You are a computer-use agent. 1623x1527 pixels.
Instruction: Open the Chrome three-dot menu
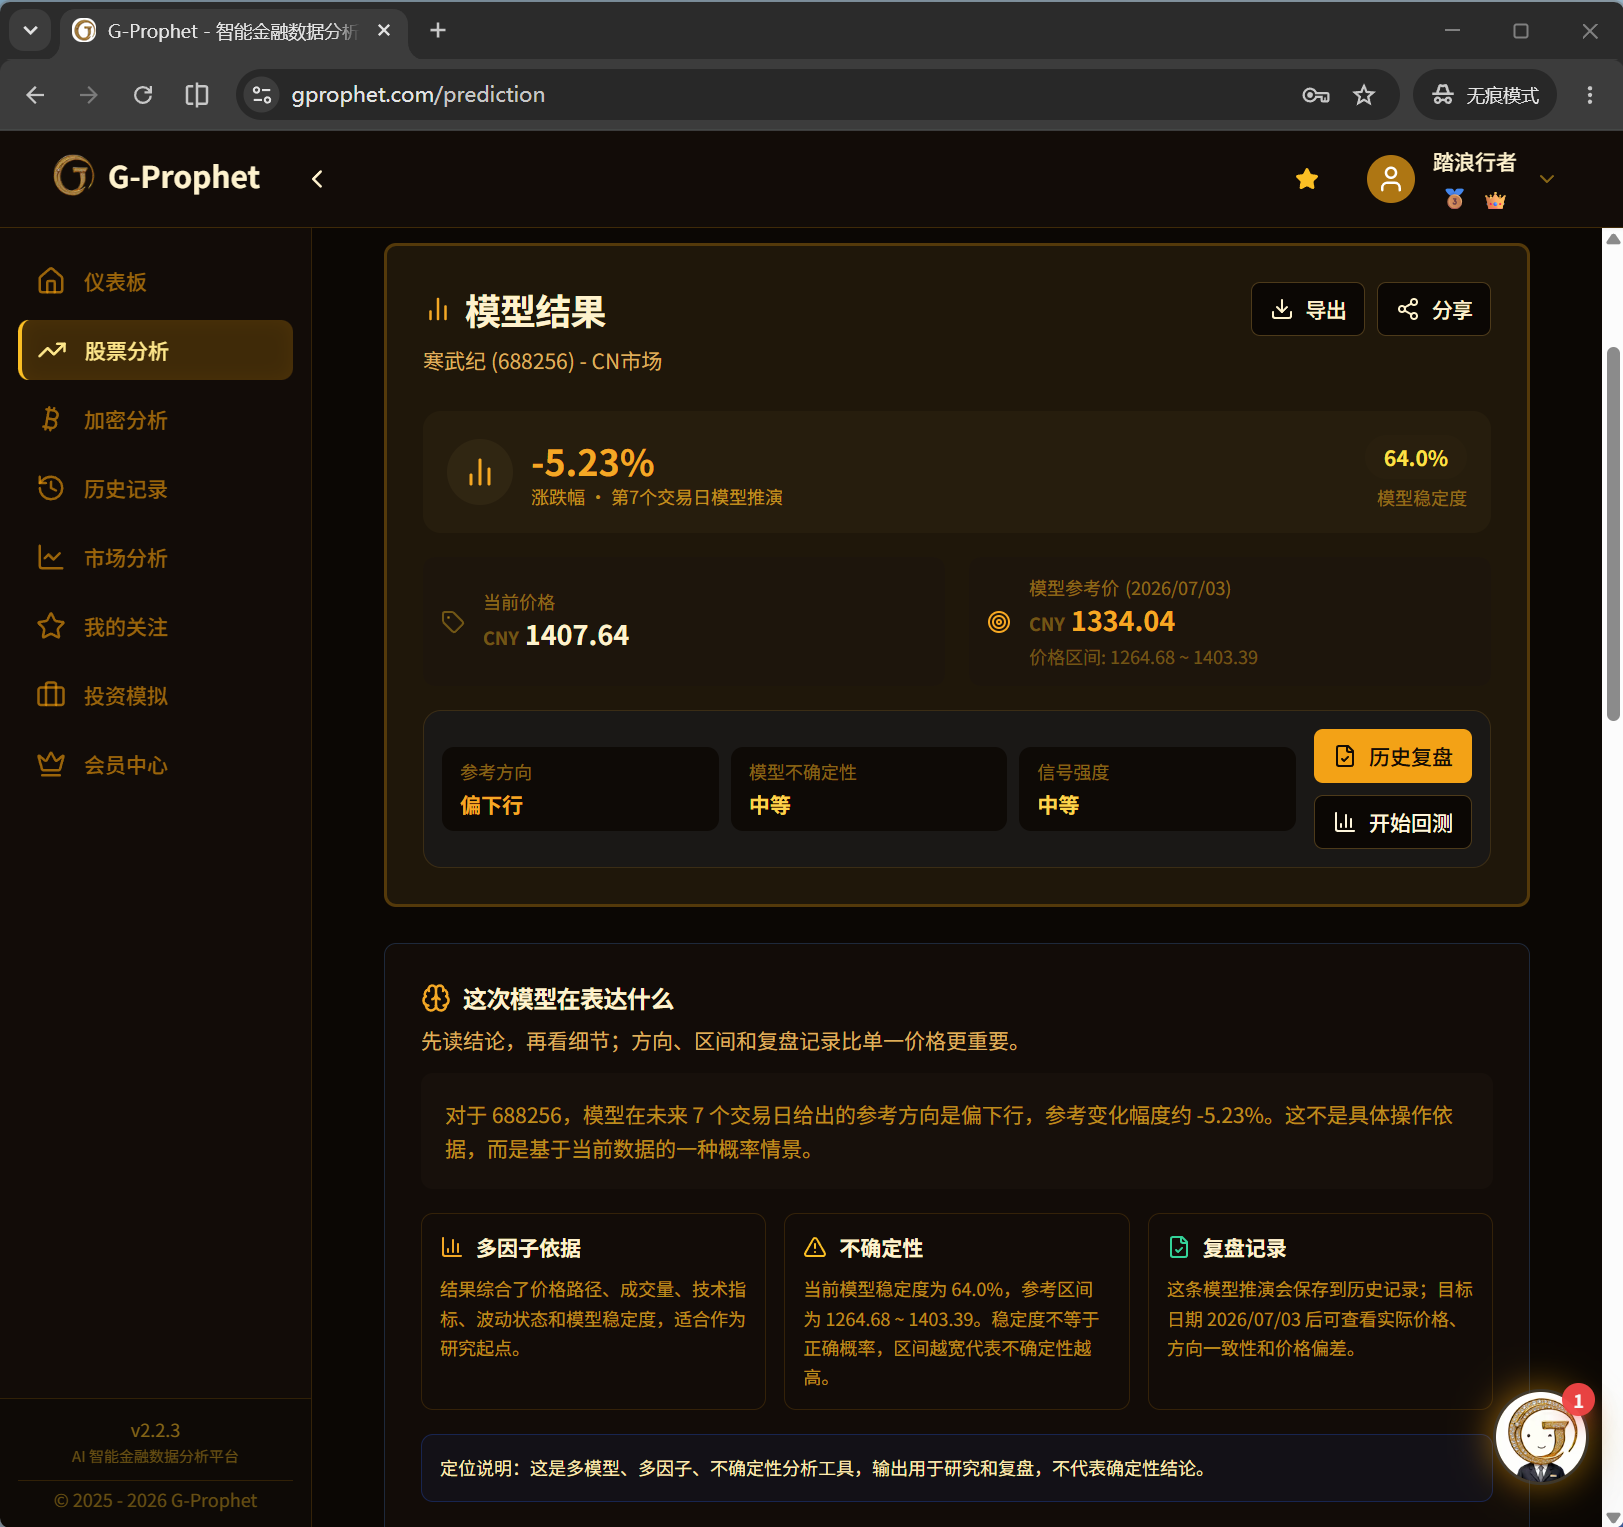[1589, 95]
